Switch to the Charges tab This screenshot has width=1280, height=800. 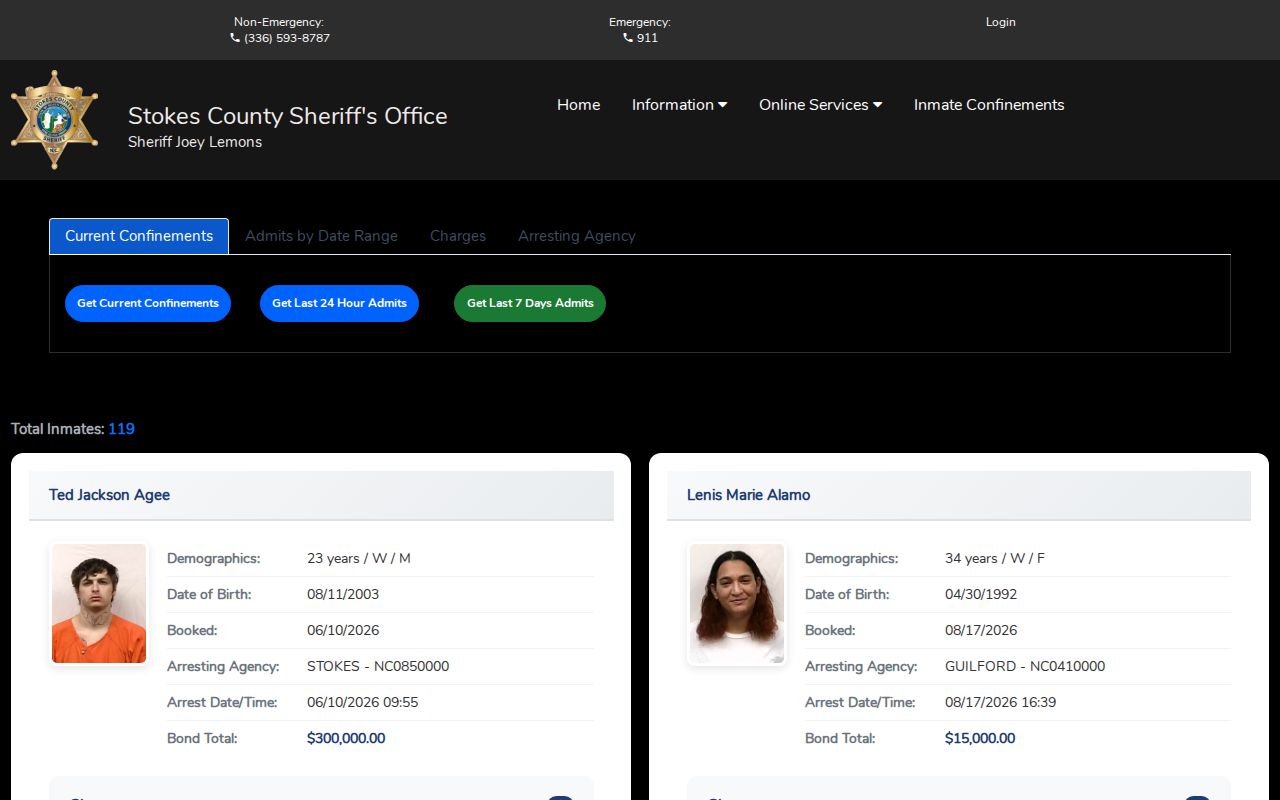tap(458, 236)
